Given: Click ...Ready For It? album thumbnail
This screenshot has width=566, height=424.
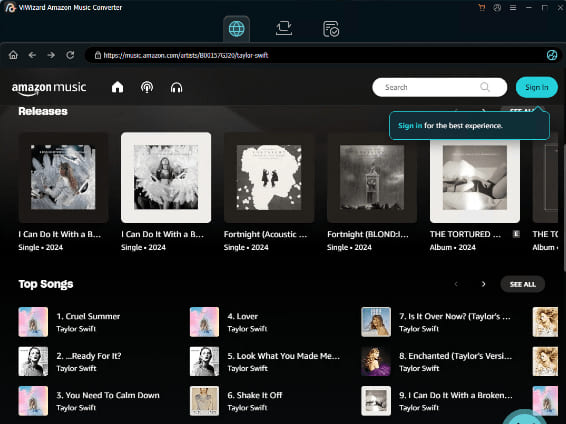Looking at the screenshot, I should [x=33, y=361].
